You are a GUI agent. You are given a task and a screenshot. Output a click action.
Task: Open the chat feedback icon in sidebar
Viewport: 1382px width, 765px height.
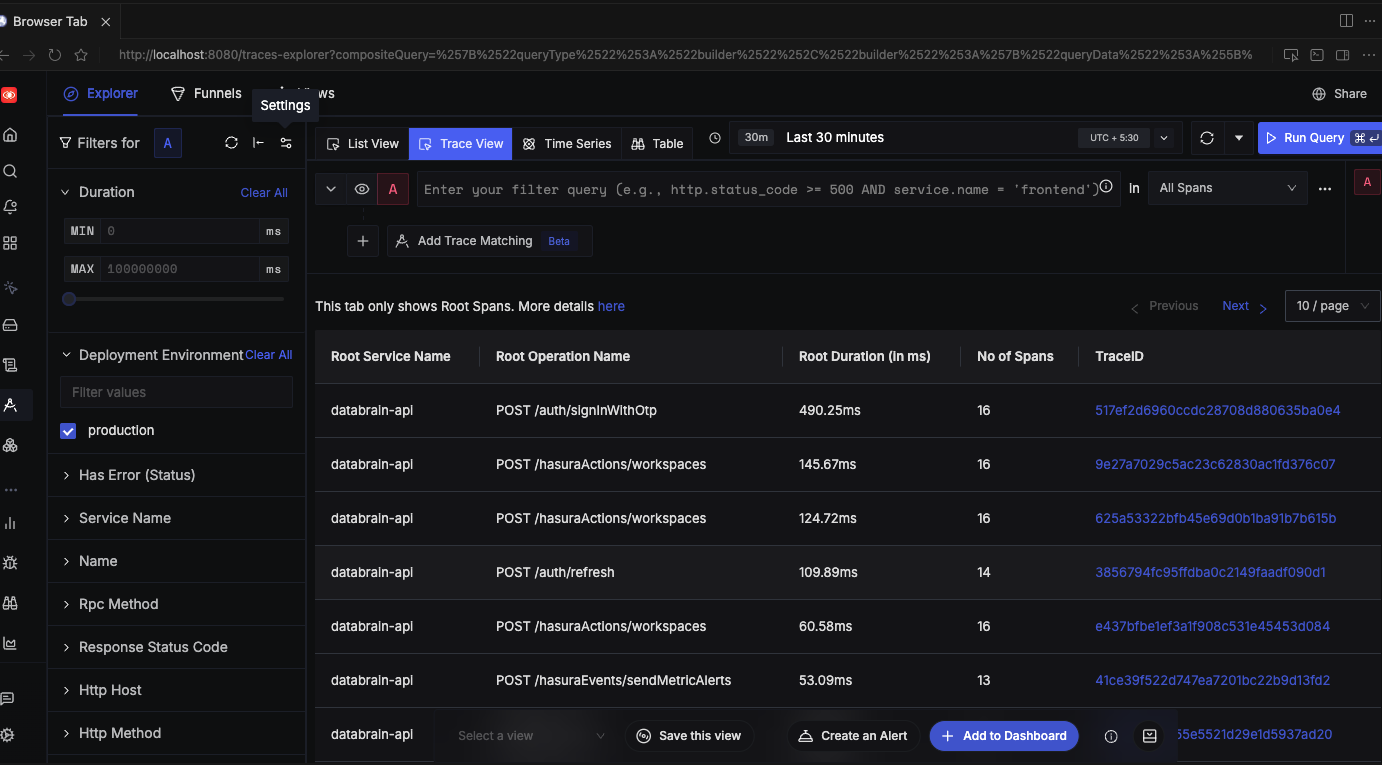[8, 698]
